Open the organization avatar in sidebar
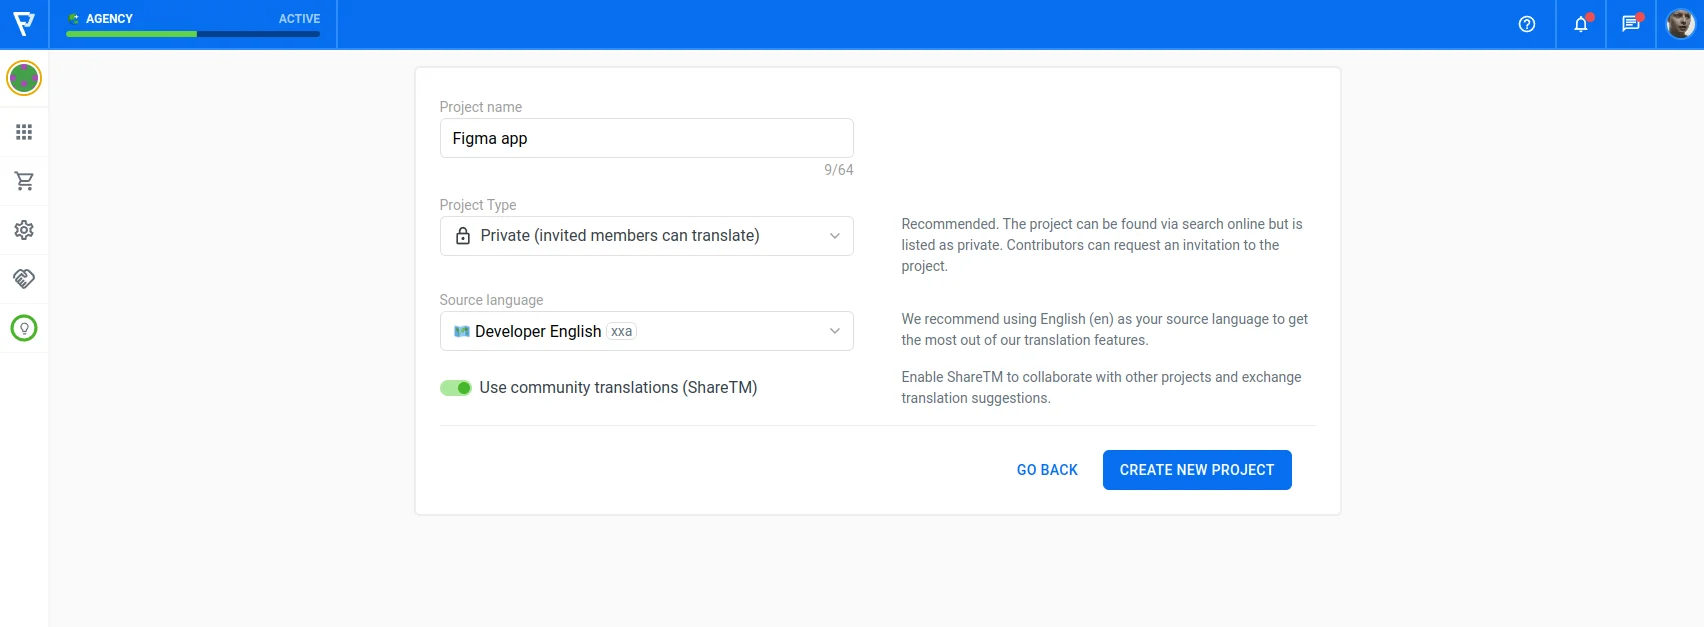The width and height of the screenshot is (1704, 627). point(24,78)
